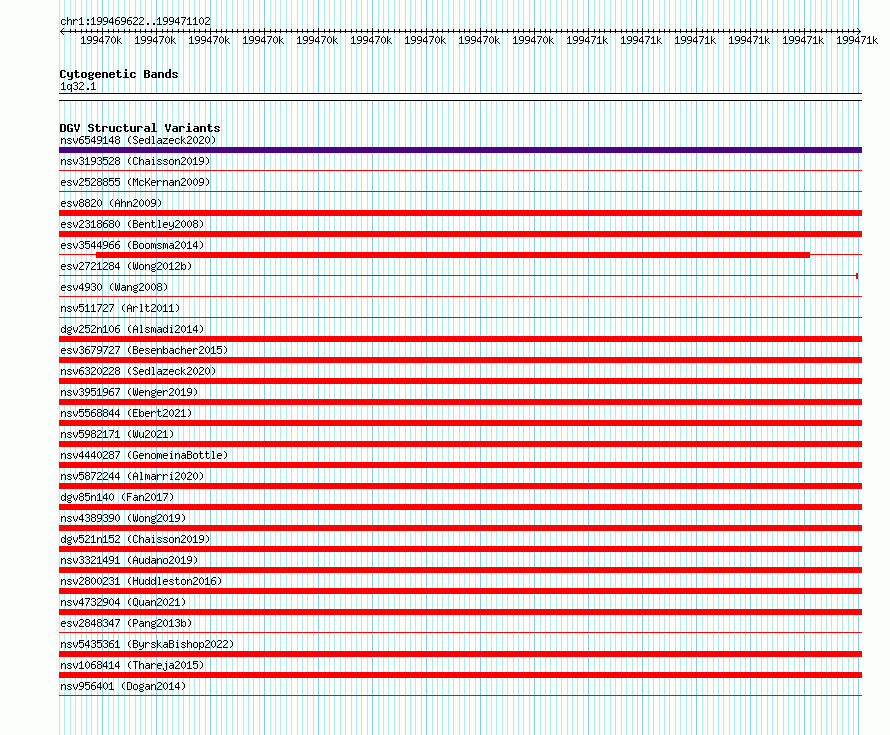Click nsv956401 (Dogan2014) label
This screenshot has width=890, height=735.
[x=123, y=686]
